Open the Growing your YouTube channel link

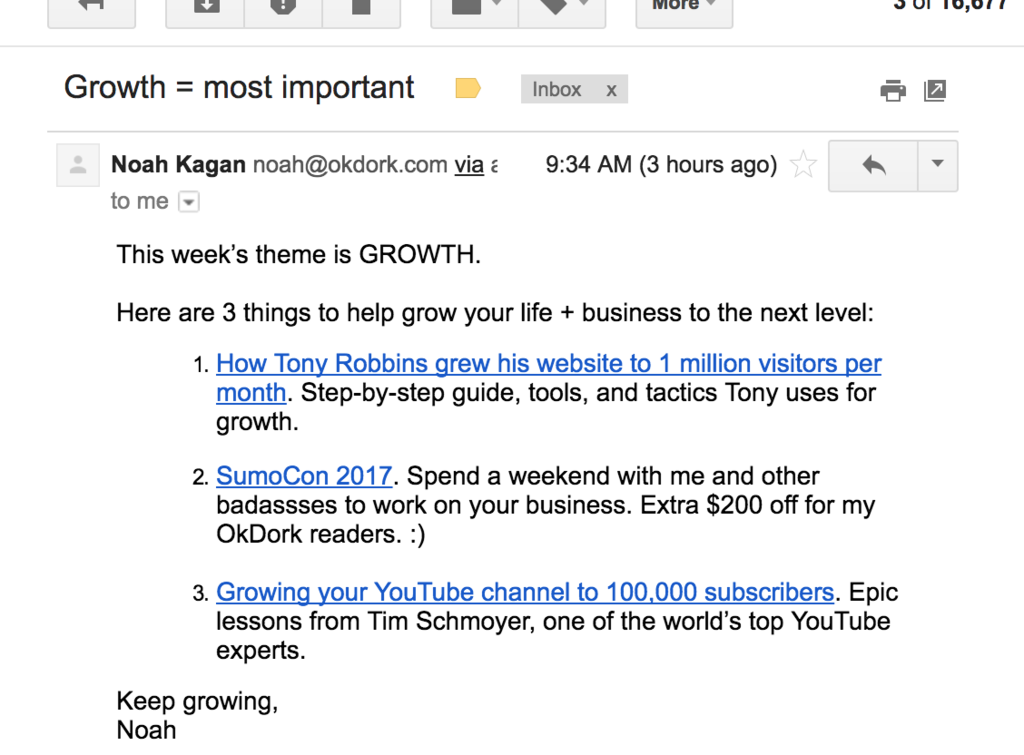tap(525, 592)
